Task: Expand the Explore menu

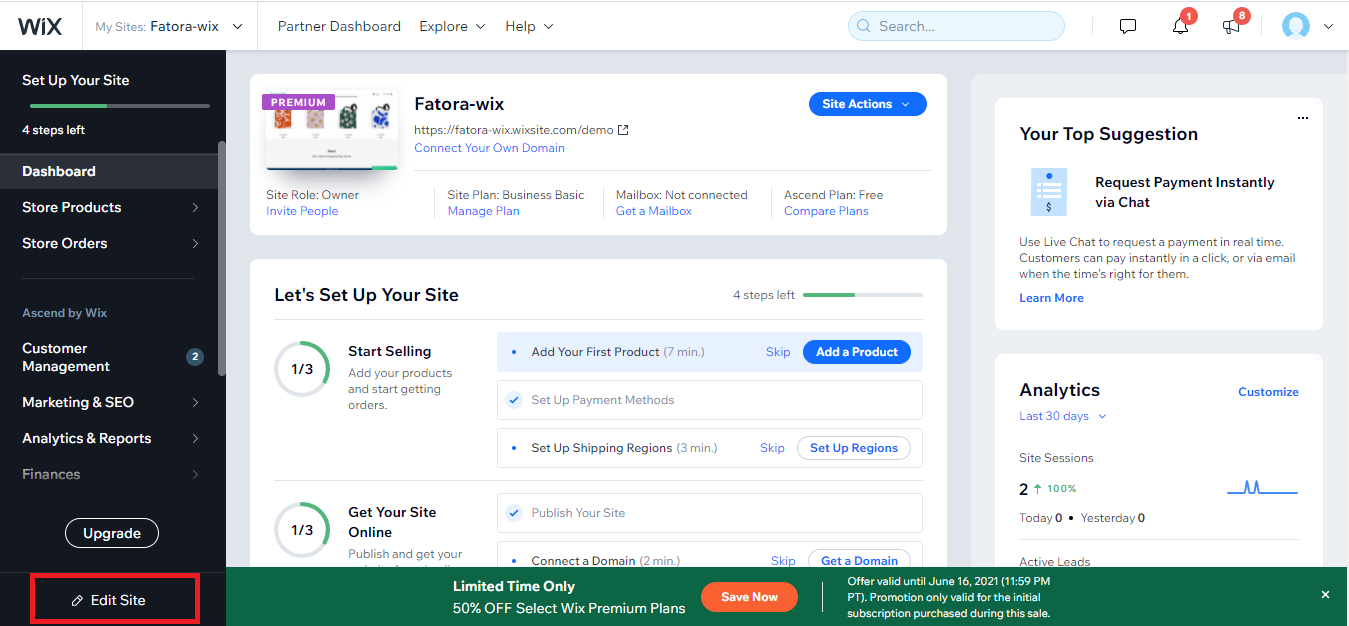Action: coord(452,26)
